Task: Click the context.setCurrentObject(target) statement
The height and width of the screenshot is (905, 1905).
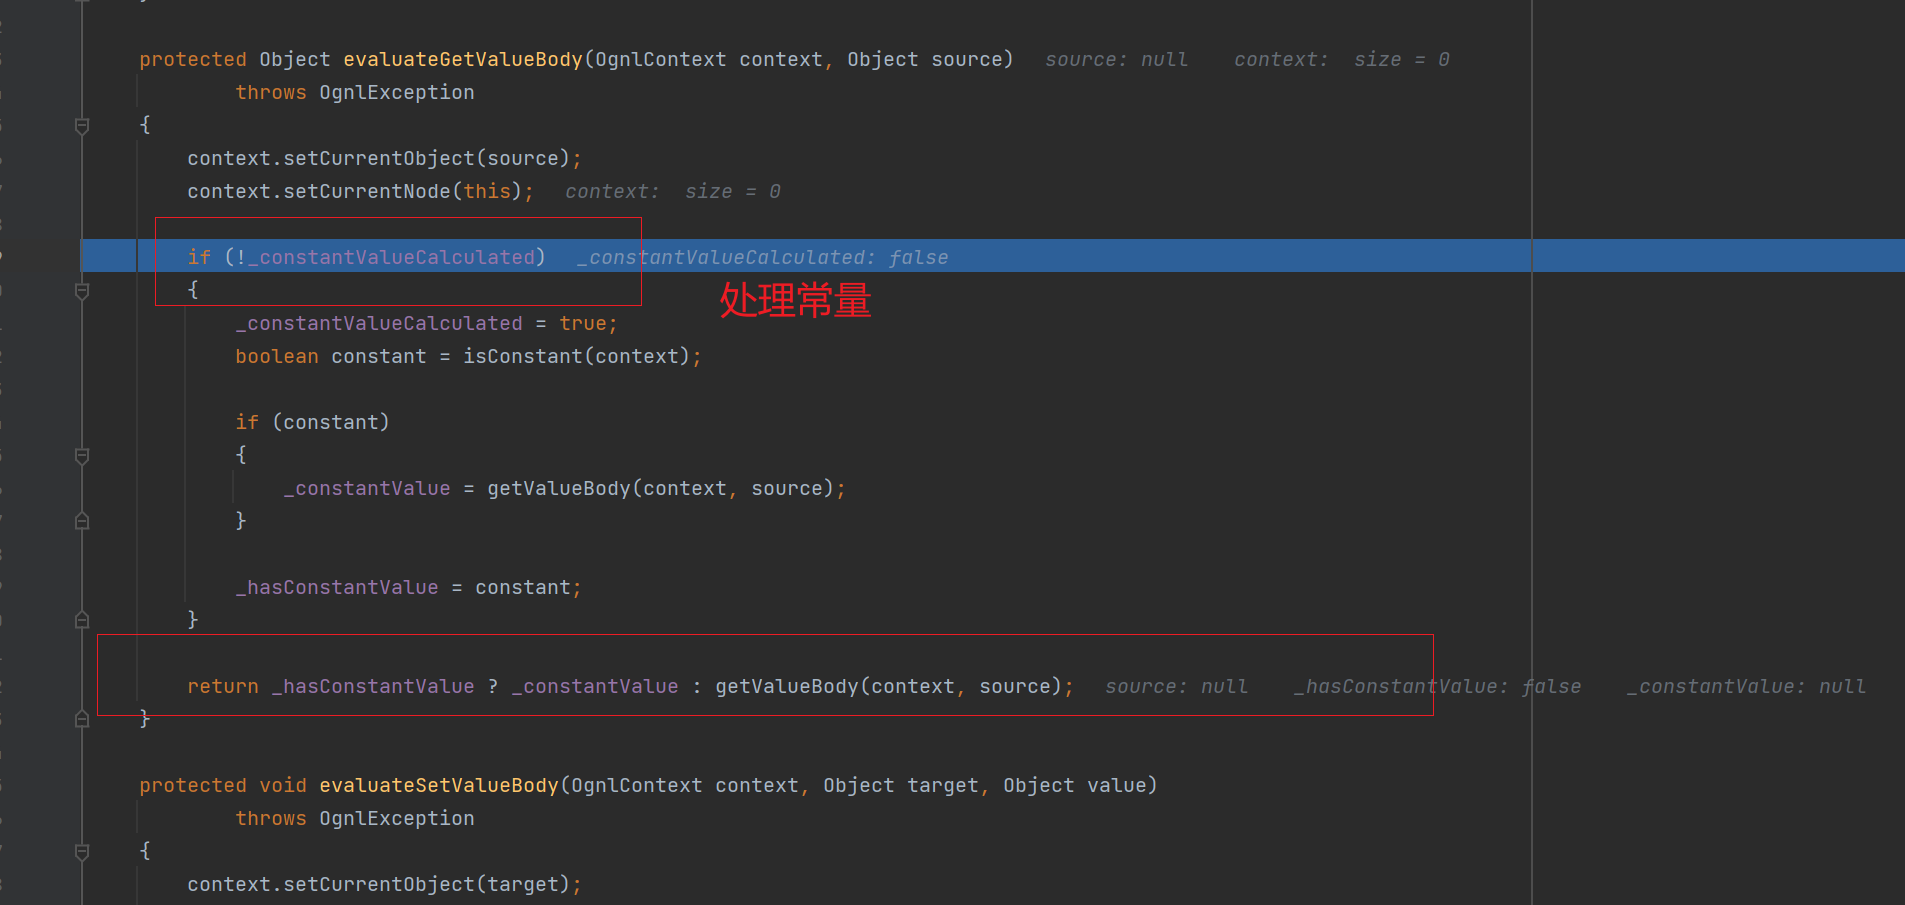Action: (x=384, y=885)
